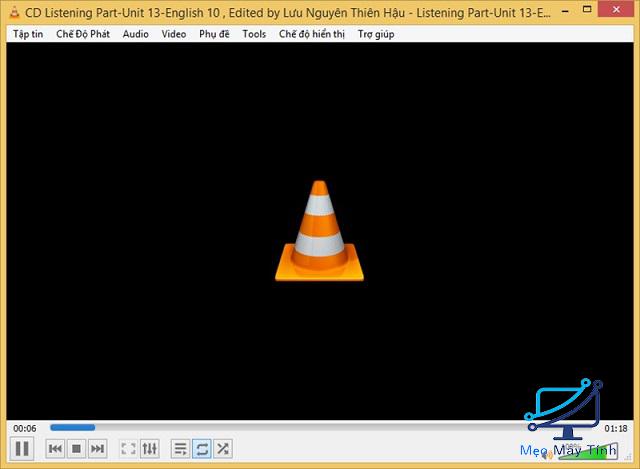Expand the Video menu
Screen dimensions: 640x469
[x=173, y=34]
